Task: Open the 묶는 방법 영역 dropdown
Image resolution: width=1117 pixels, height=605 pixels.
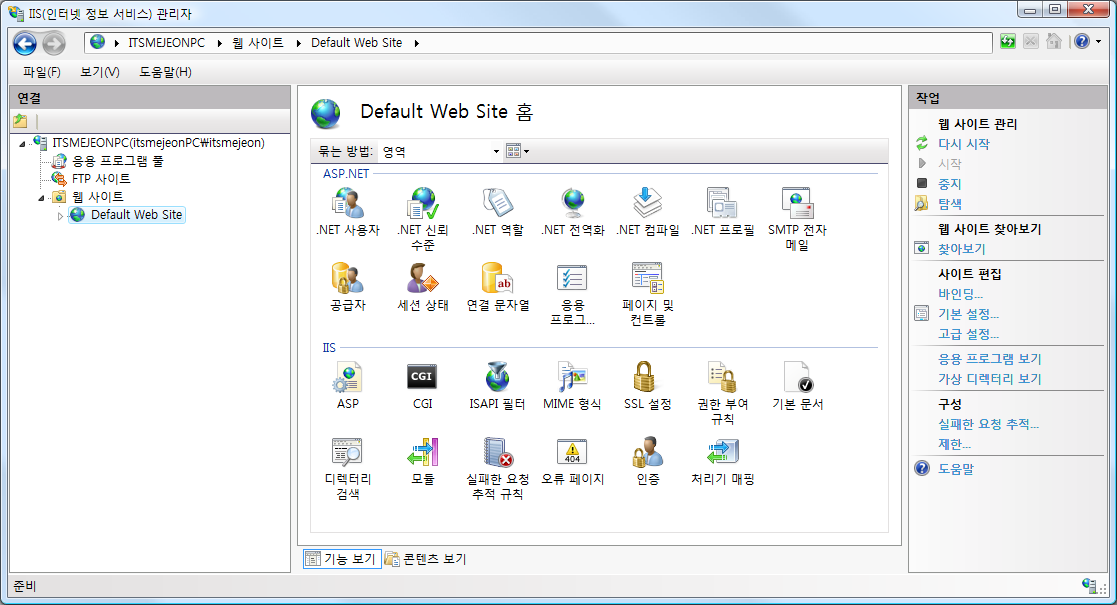Action: pyautogui.click(x=440, y=151)
